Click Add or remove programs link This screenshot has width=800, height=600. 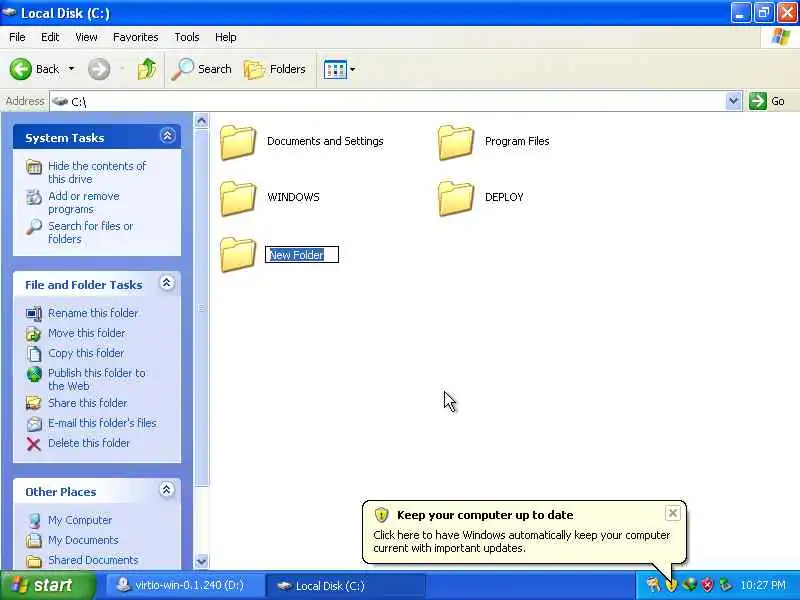click(84, 203)
